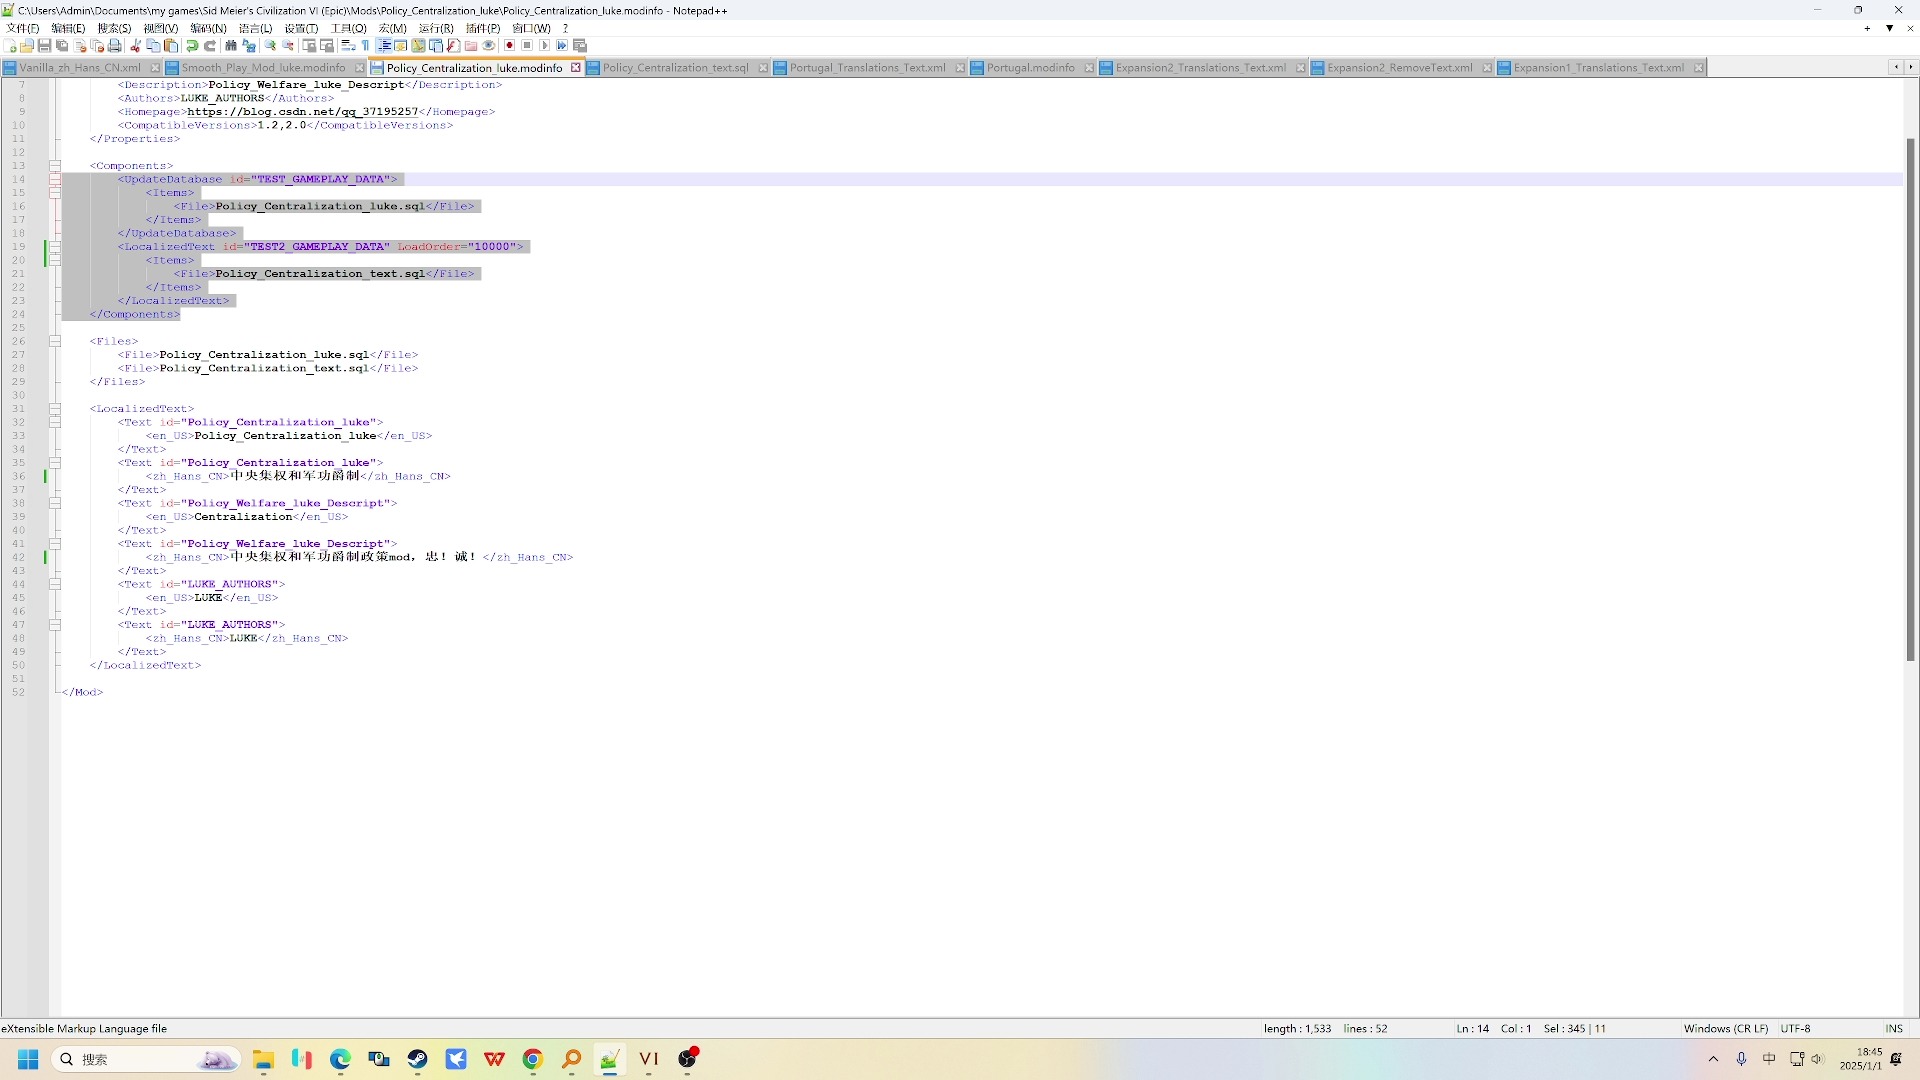Click the Save file toolbar icon
This screenshot has width=1920, height=1080.
pyautogui.click(x=44, y=46)
